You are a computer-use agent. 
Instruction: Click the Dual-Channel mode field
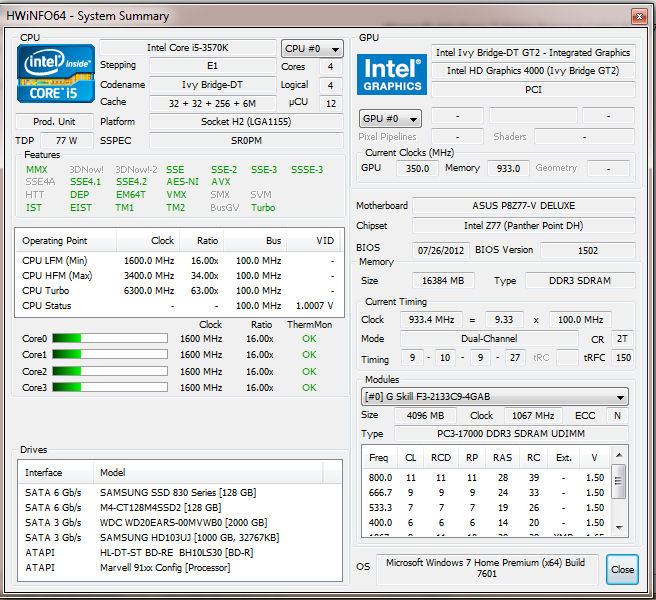click(x=489, y=338)
